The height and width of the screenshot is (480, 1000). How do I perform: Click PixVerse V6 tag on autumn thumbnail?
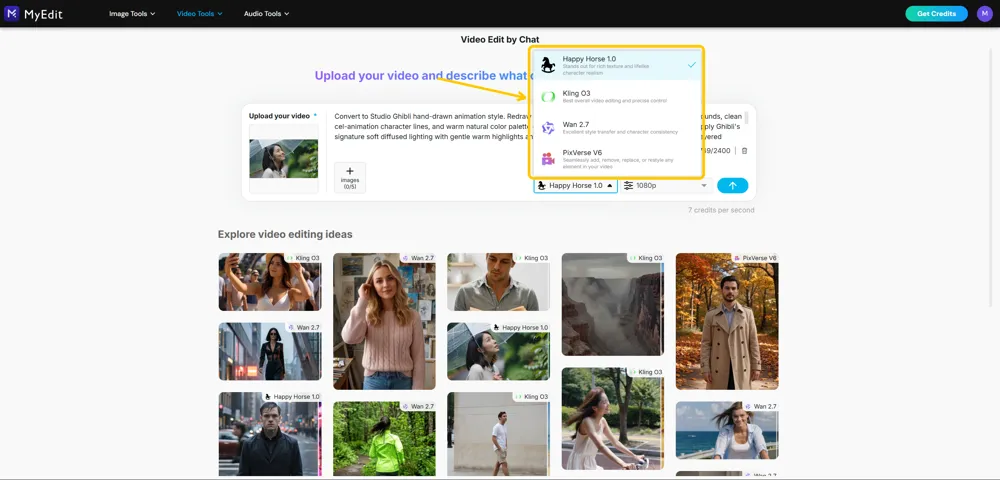pyautogui.click(x=755, y=258)
